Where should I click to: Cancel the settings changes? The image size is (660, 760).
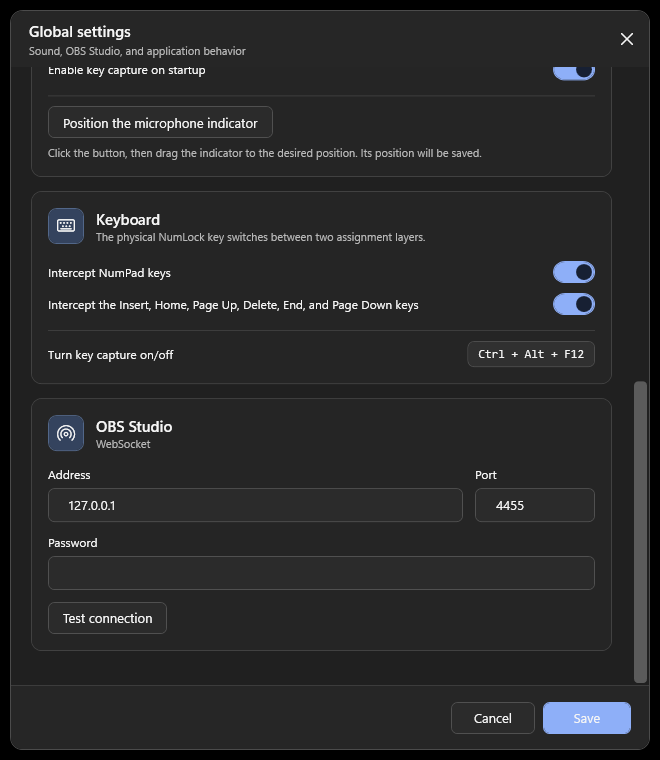click(493, 718)
